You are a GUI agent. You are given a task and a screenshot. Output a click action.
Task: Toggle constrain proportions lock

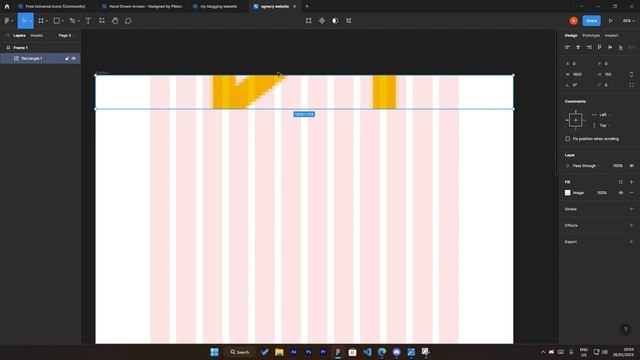point(631,74)
